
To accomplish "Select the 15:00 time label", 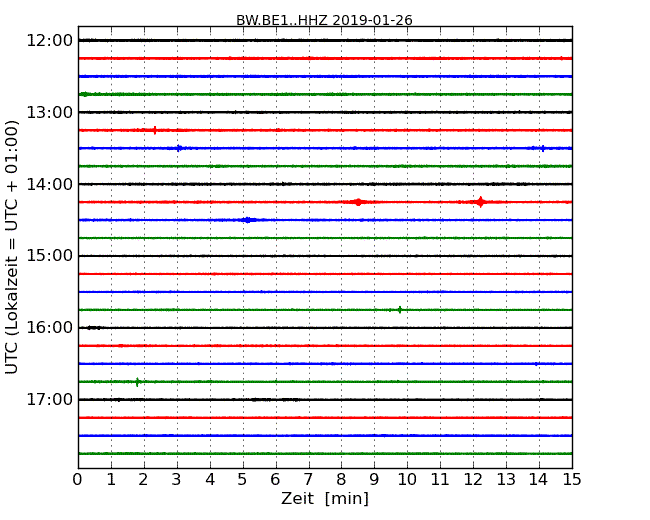I will [x=49, y=256].
